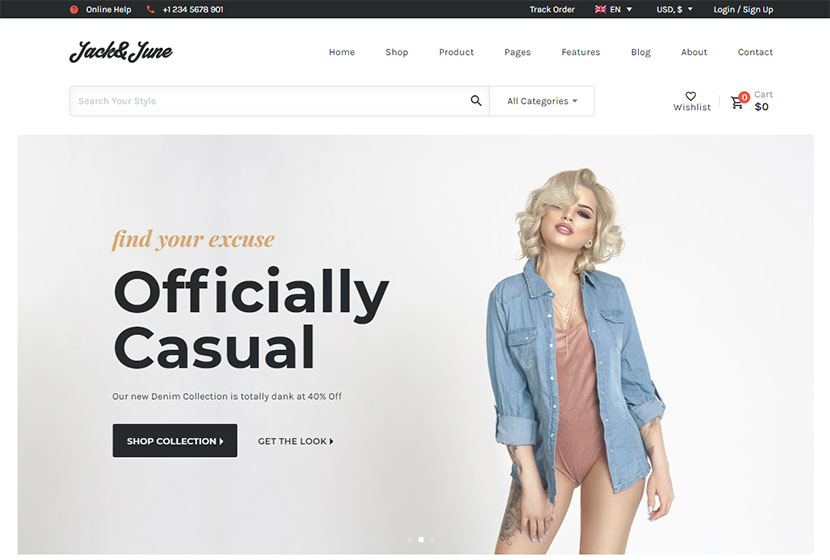Open the shopping cart icon
830x560 pixels.
coord(736,103)
